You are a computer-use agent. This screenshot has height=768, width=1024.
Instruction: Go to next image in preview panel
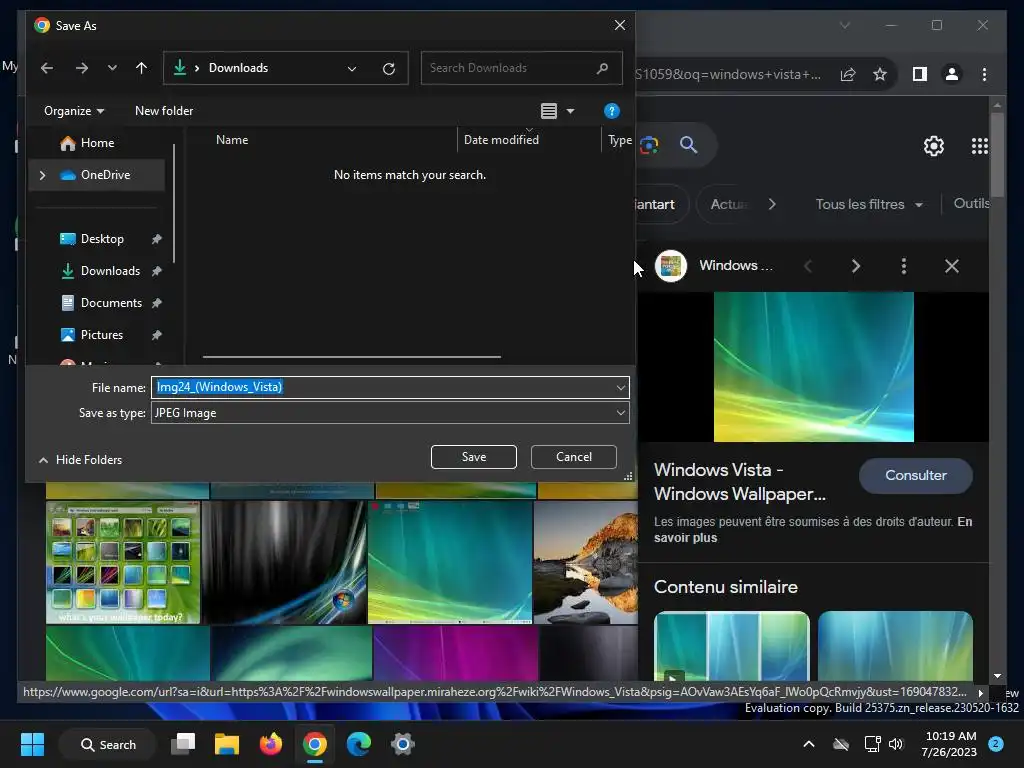pos(856,266)
